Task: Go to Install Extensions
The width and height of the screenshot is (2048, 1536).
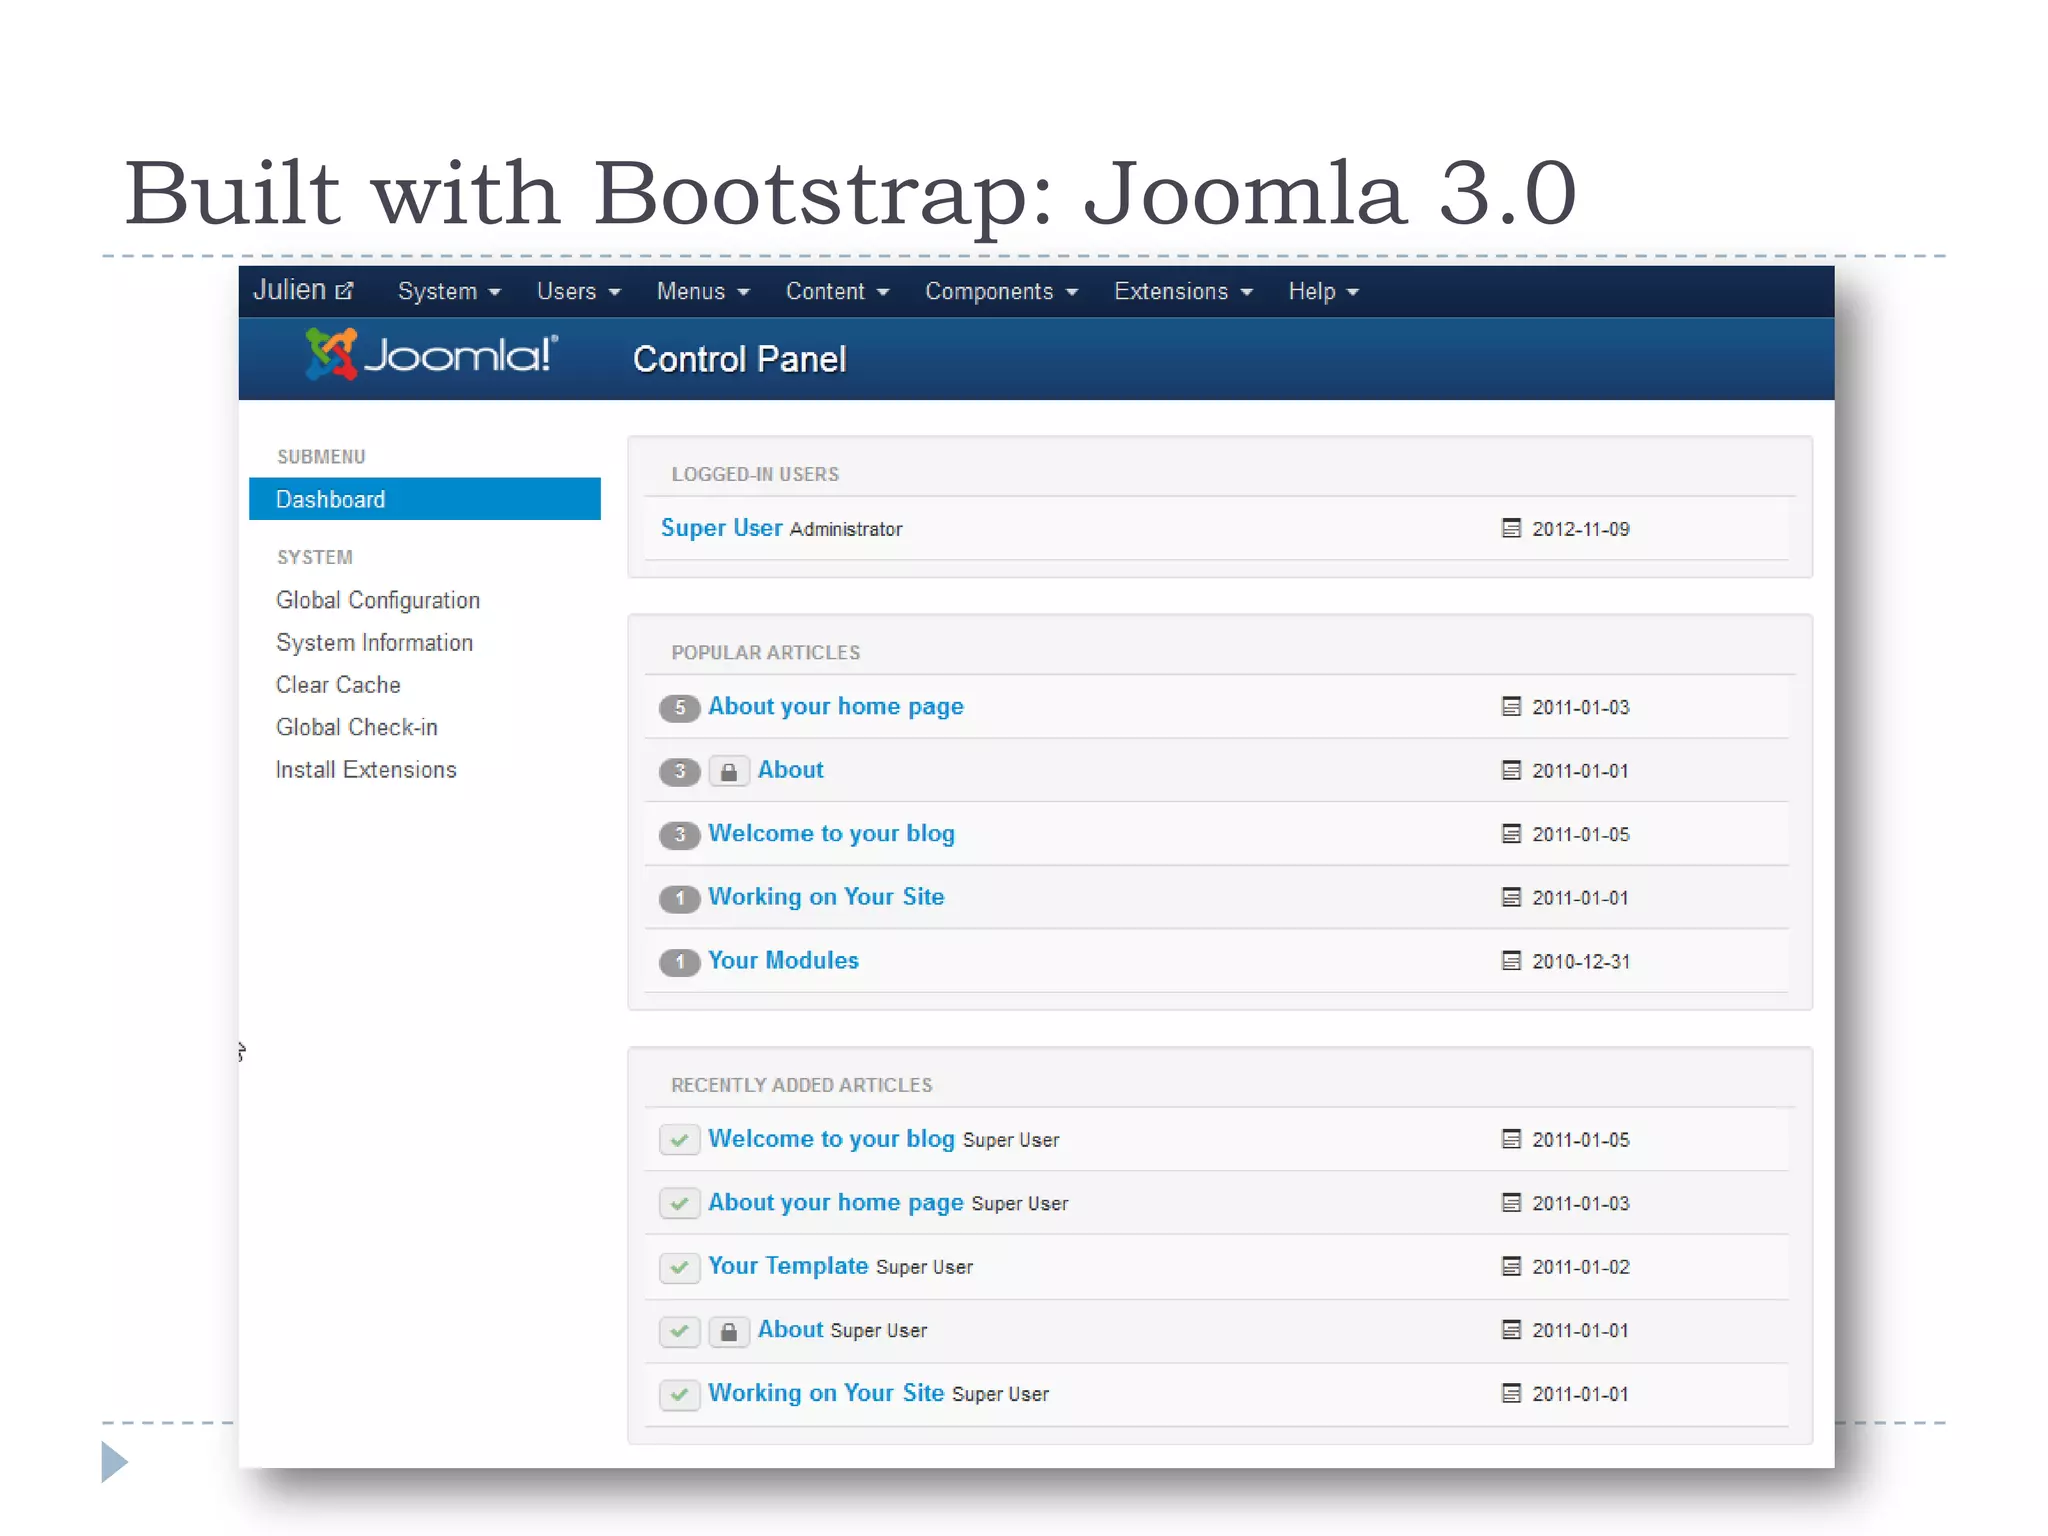Action: coord(366,769)
